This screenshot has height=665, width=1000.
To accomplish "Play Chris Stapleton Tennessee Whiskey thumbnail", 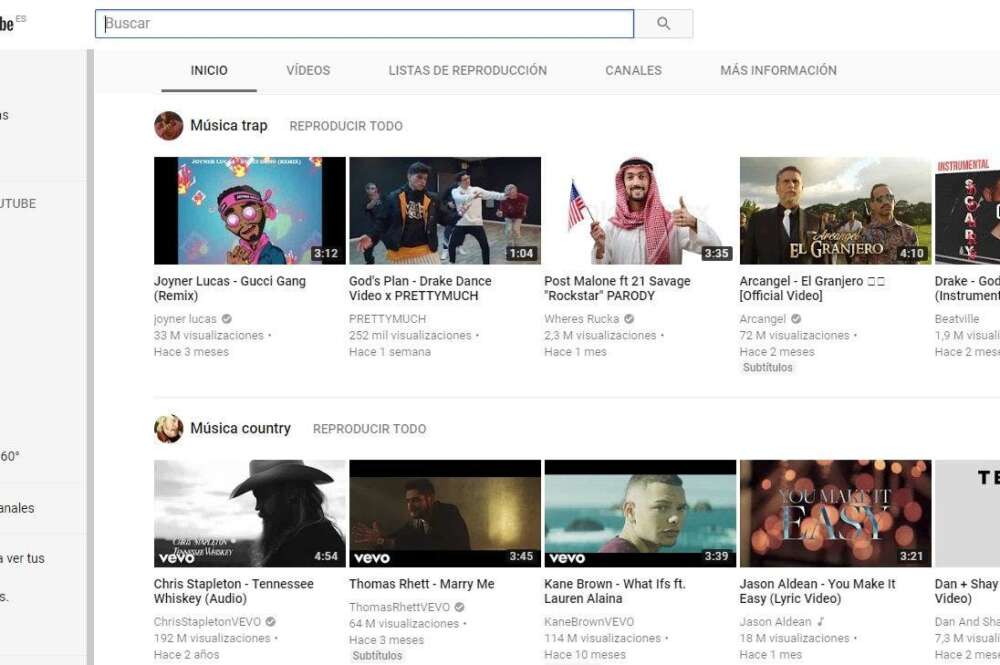I will (250, 513).
